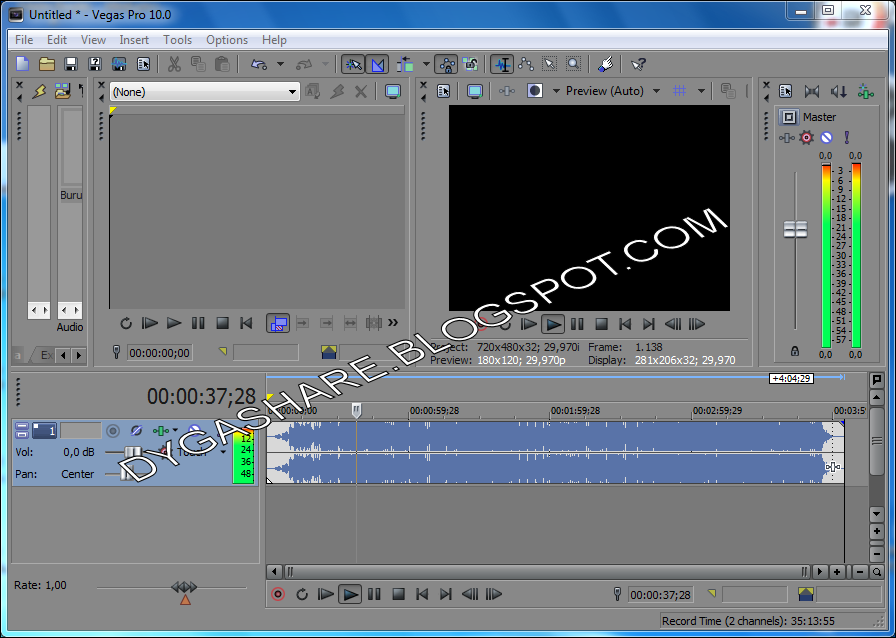Viewport: 896px width, 638px height.
Task: Arm track 1 for record
Action: coord(113,430)
